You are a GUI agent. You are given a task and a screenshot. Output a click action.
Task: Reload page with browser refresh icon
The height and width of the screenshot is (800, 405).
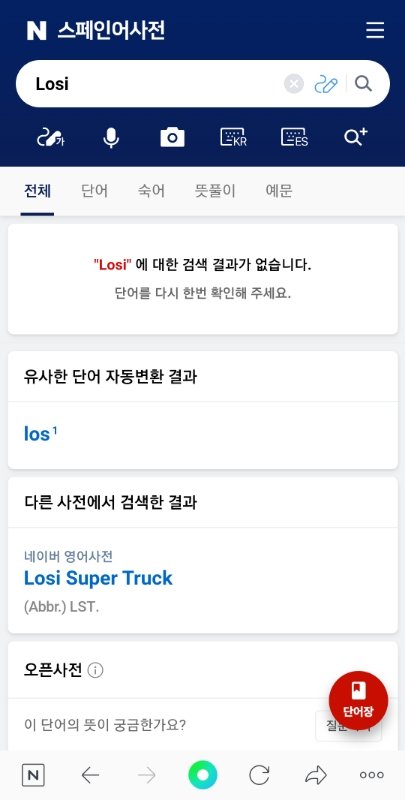point(259,776)
